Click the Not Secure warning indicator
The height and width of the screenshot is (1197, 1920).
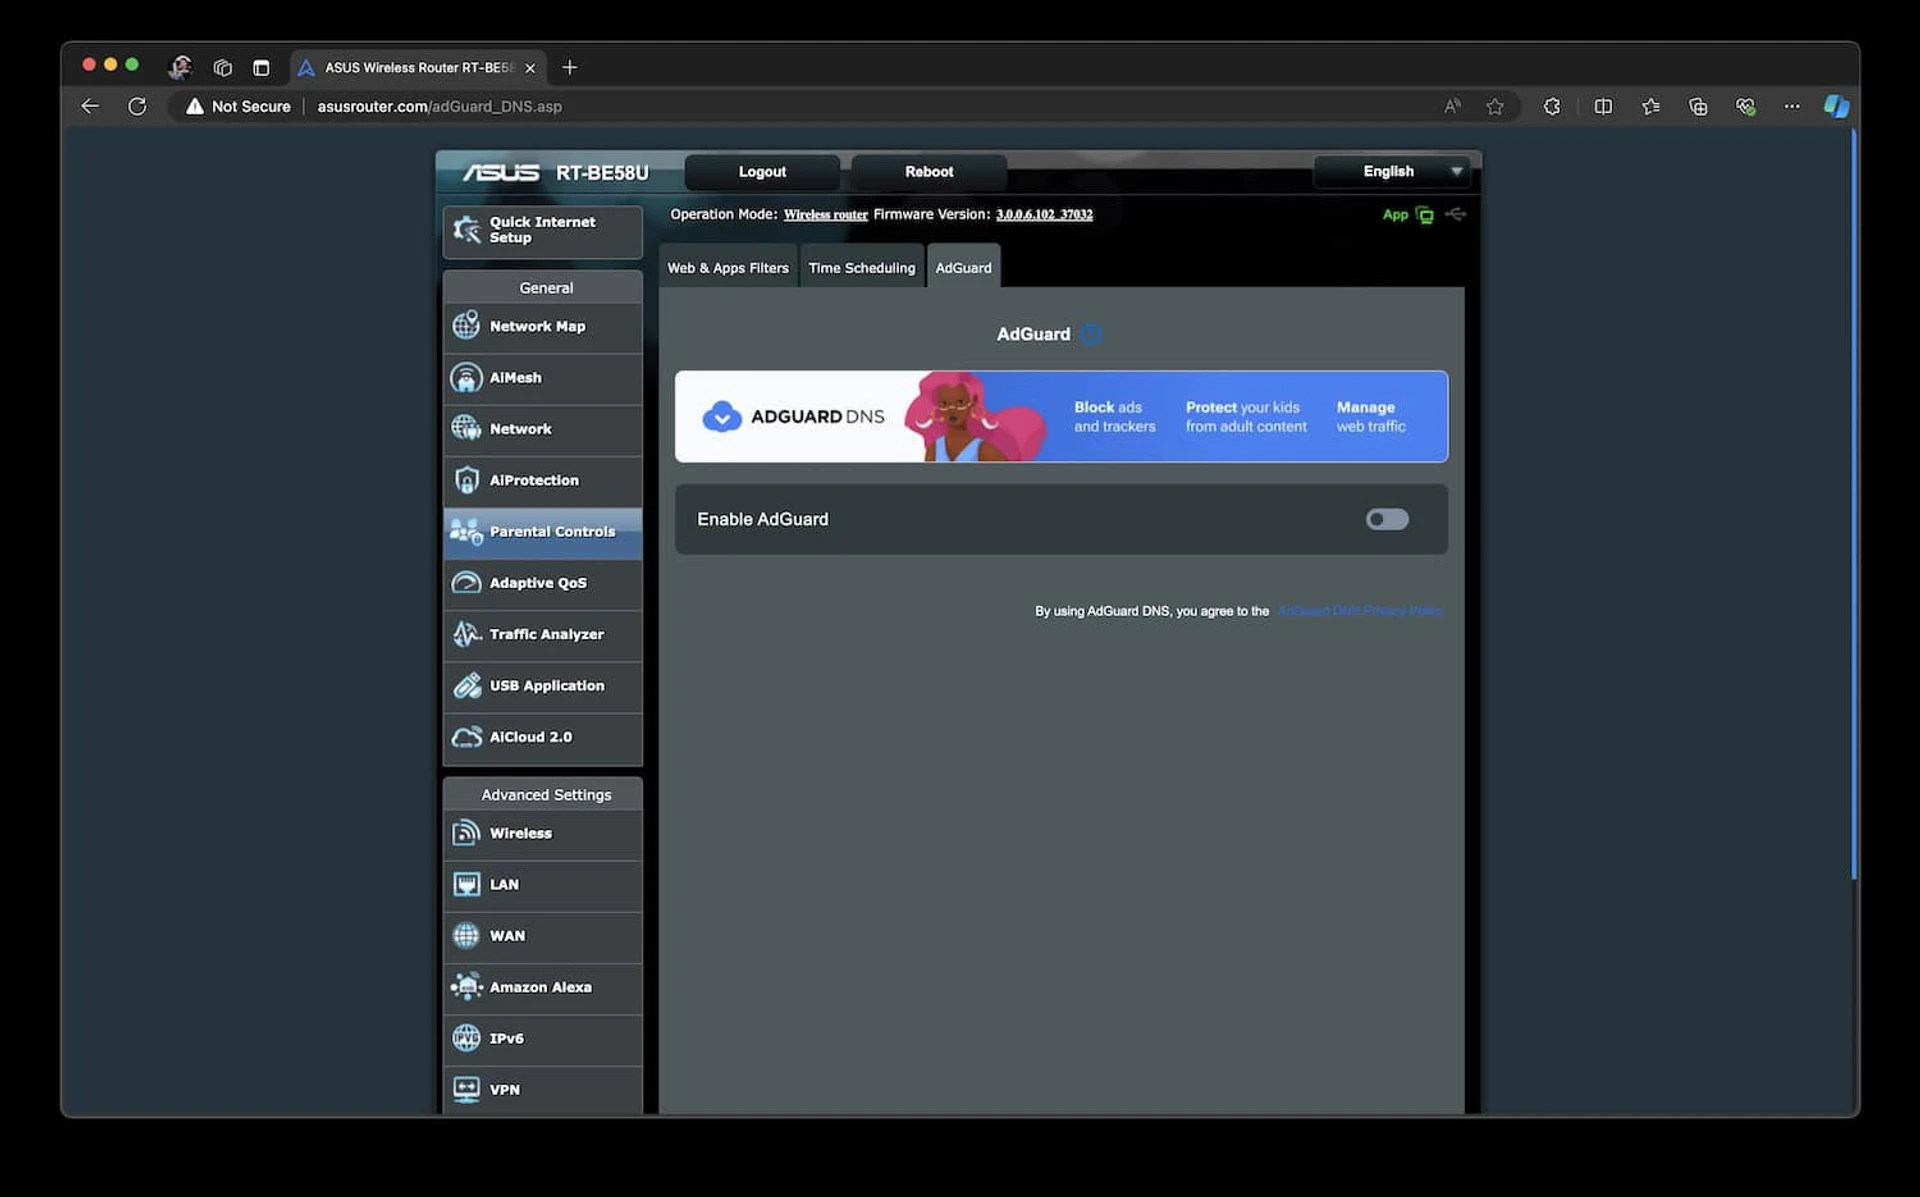click(238, 106)
